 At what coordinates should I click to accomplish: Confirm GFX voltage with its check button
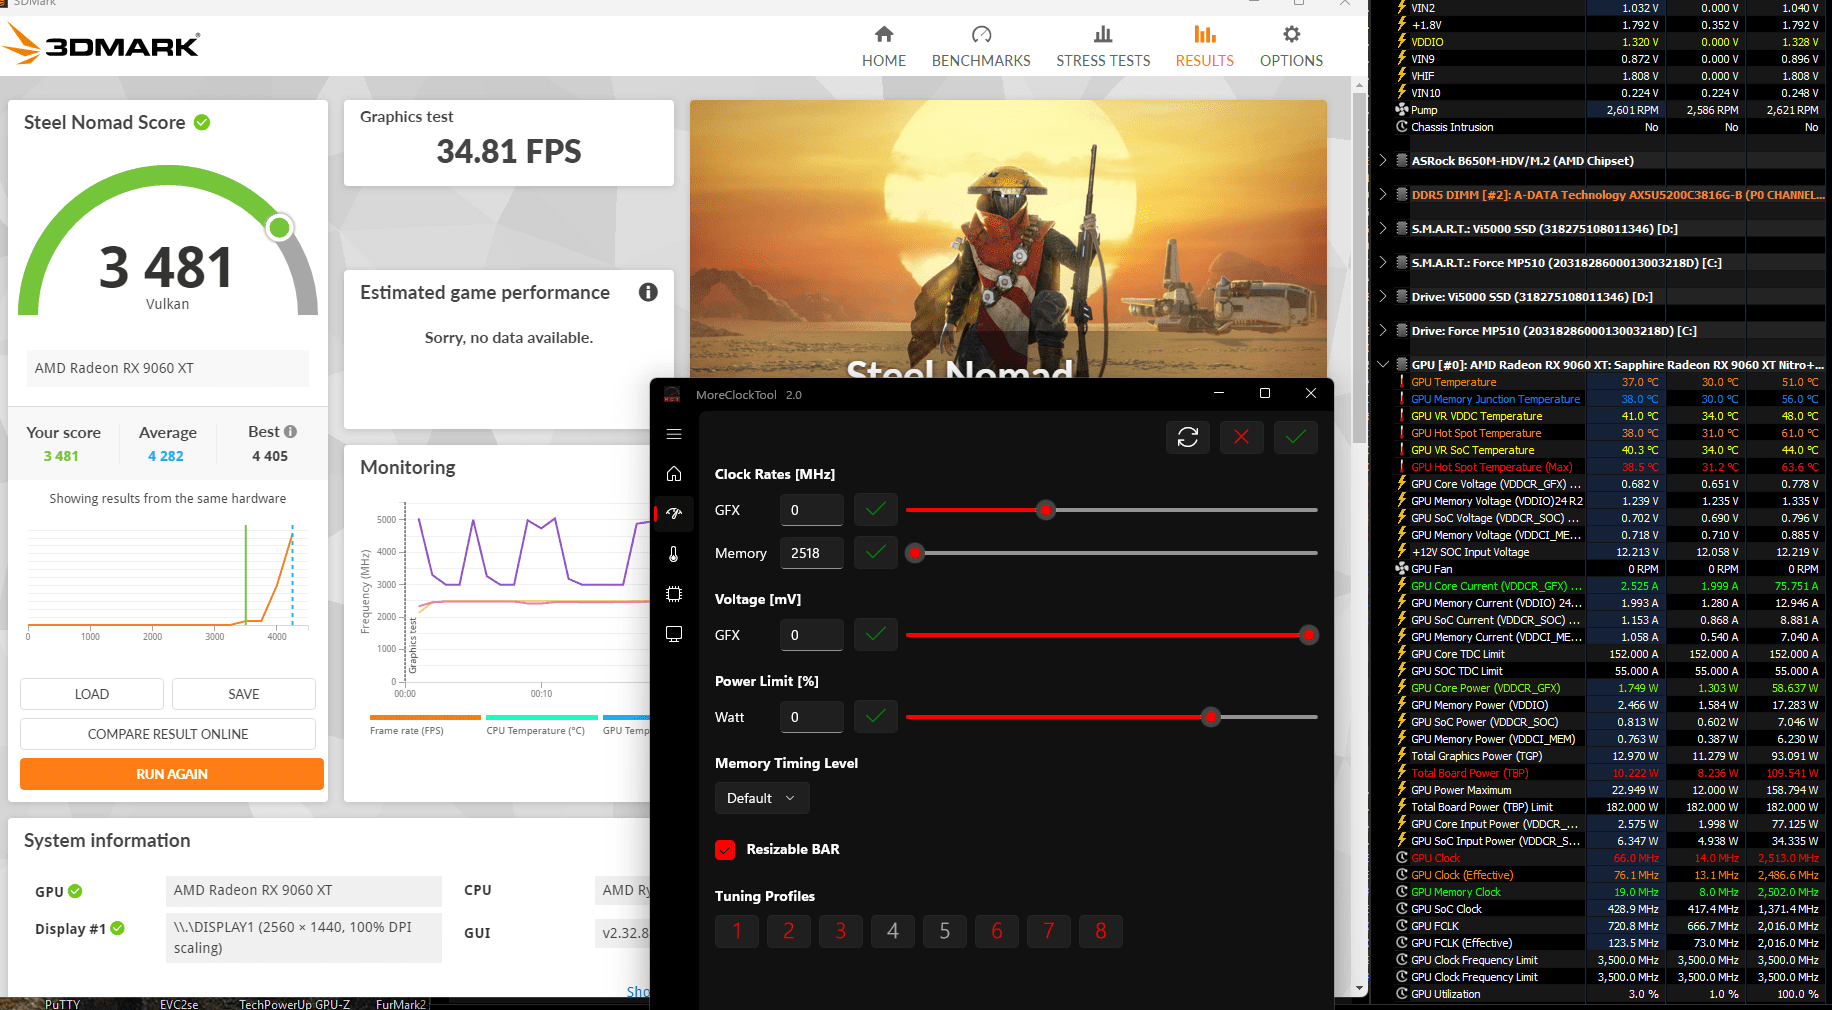pos(876,635)
